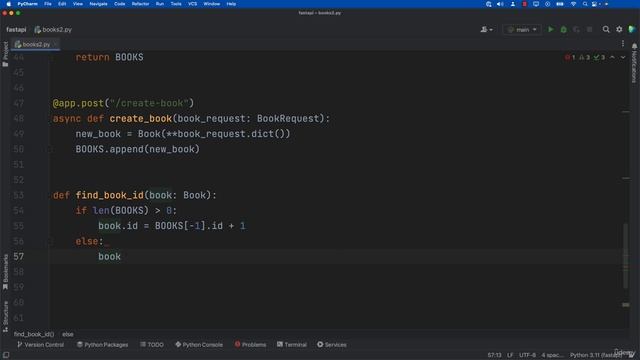Viewport: 640px width, 360px height.
Task: Open the Services tool window
Action: click(332, 345)
